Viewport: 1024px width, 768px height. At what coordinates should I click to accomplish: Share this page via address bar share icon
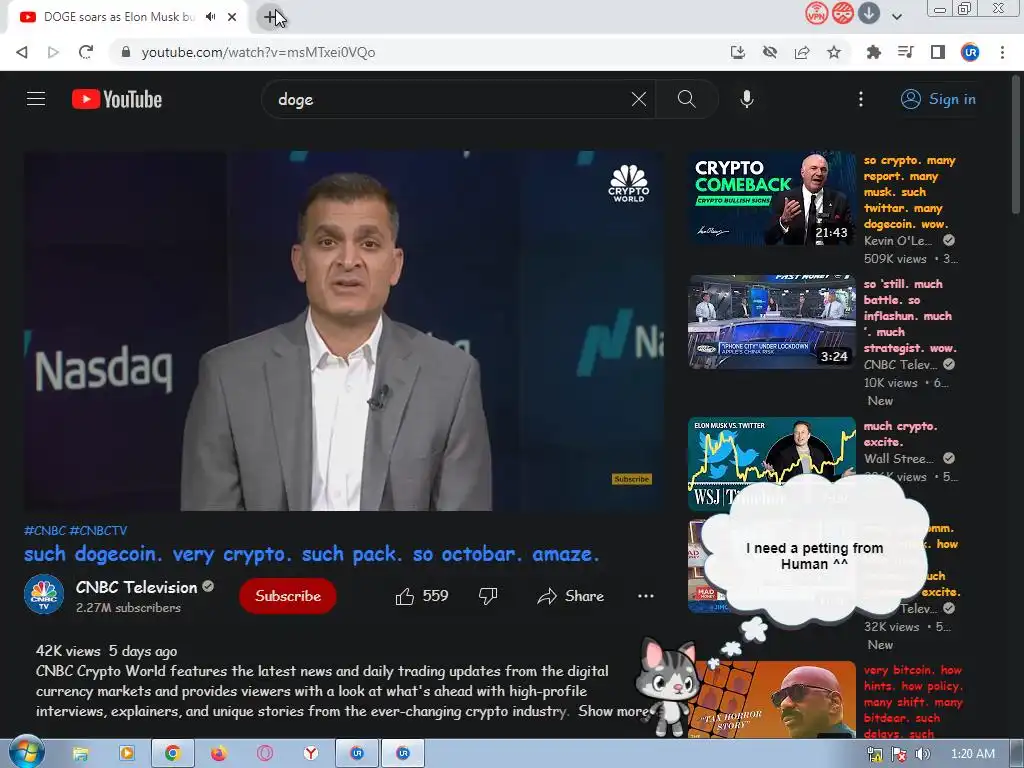802,52
